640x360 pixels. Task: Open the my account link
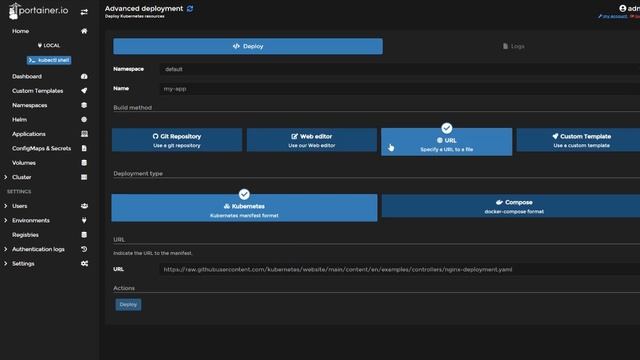pyautogui.click(x=612, y=16)
